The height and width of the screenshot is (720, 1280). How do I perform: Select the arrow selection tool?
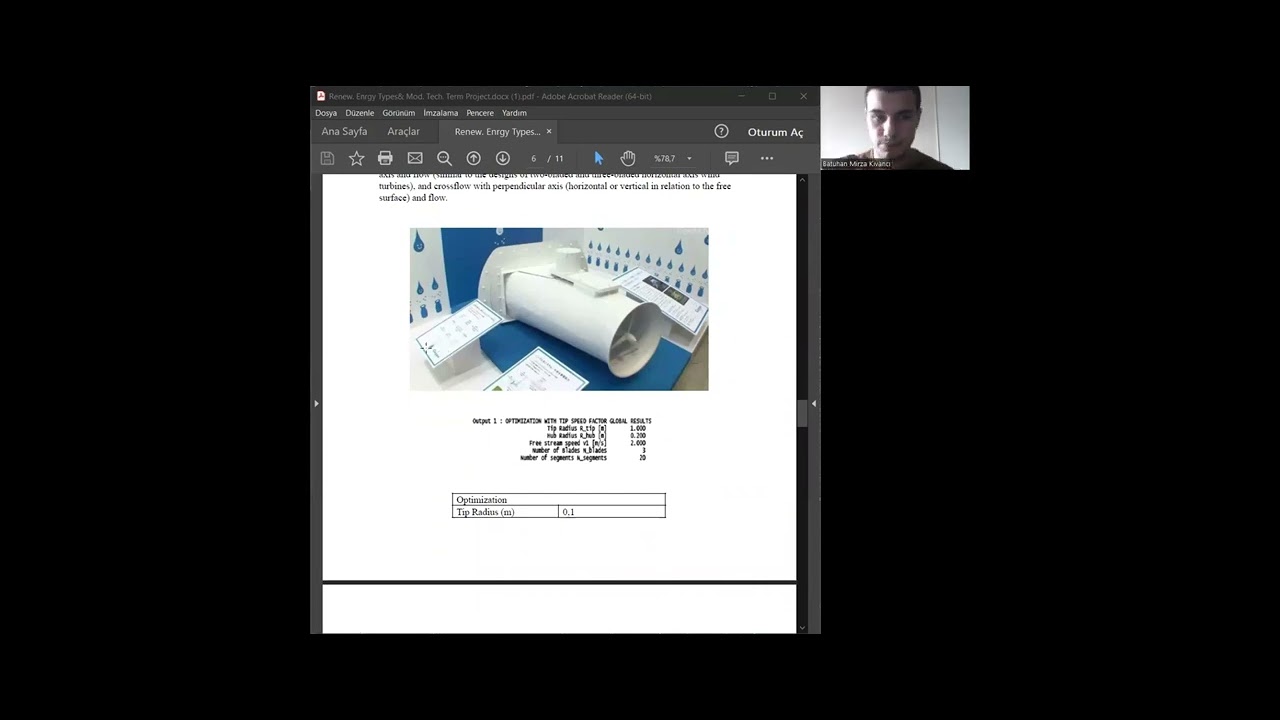pos(599,158)
